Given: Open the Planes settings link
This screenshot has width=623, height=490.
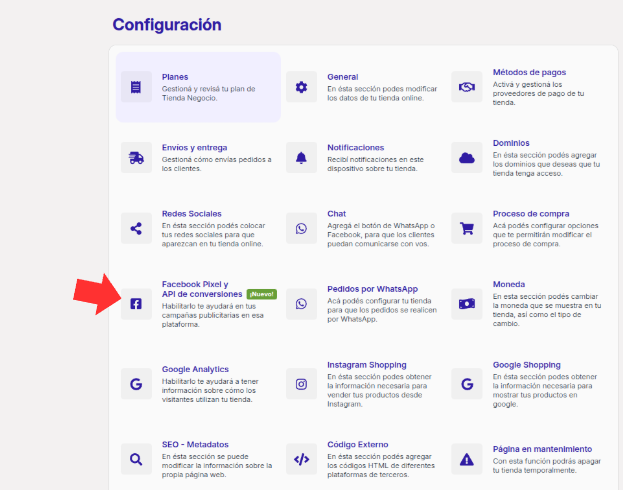Looking at the screenshot, I should 175,77.
